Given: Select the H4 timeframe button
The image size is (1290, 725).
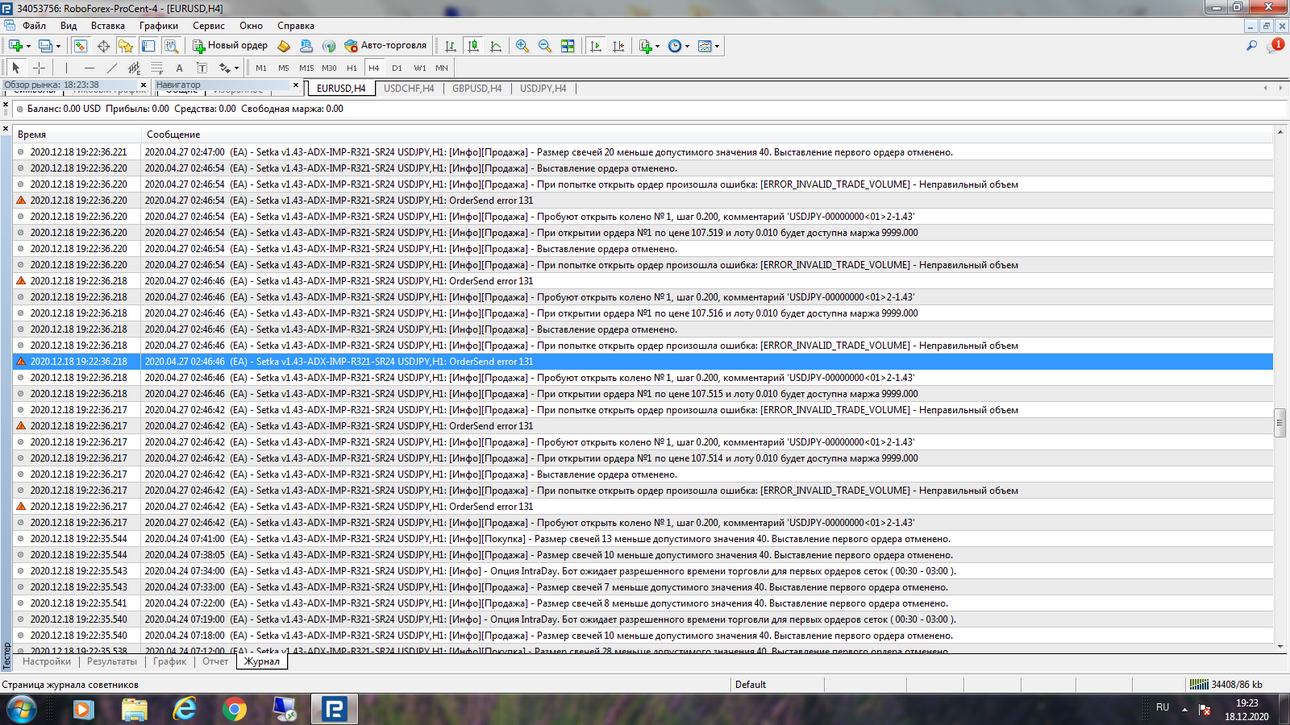Looking at the screenshot, I should [x=374, y=68].
